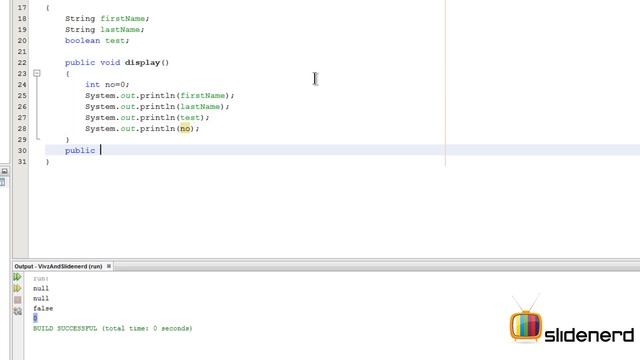This screenshot has height=360, width=640.
Task: Collapse the display() method fold at line 23
Action: (37, 73)
